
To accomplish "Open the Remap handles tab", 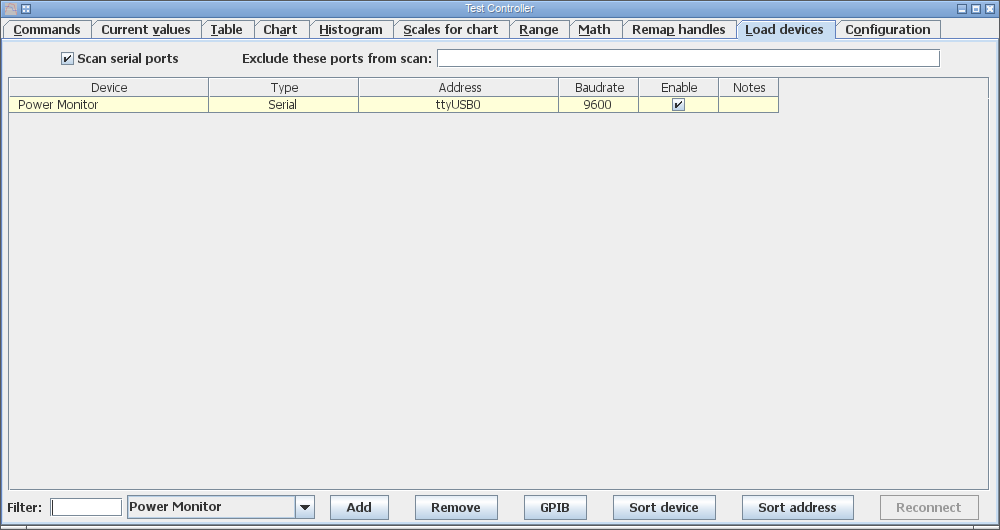I will tap(679, 29).
